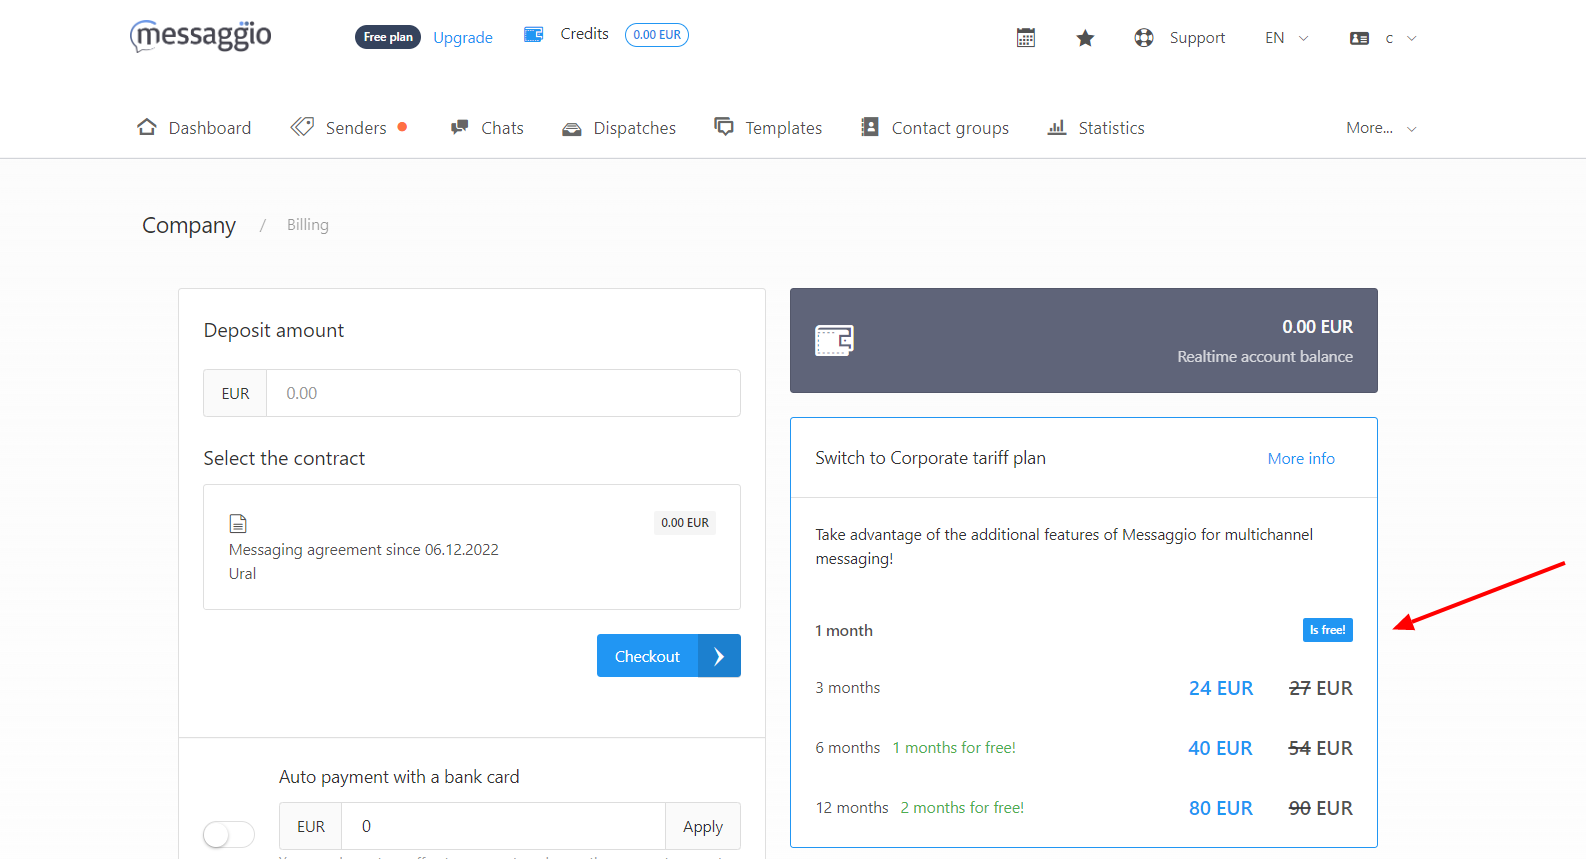This screenshot has width=1586, height=859.
Task: Click the 1 month plan row
Action: [x=1084, y=630]
